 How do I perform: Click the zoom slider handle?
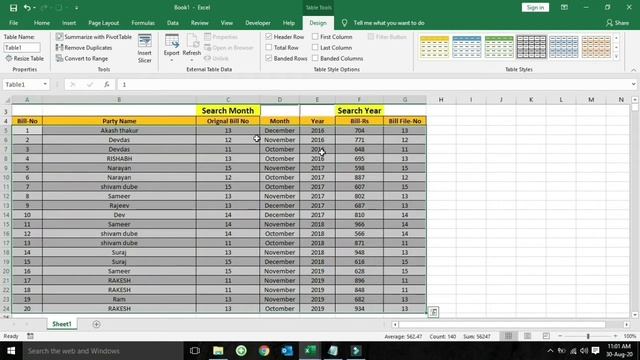pos(588,336)
